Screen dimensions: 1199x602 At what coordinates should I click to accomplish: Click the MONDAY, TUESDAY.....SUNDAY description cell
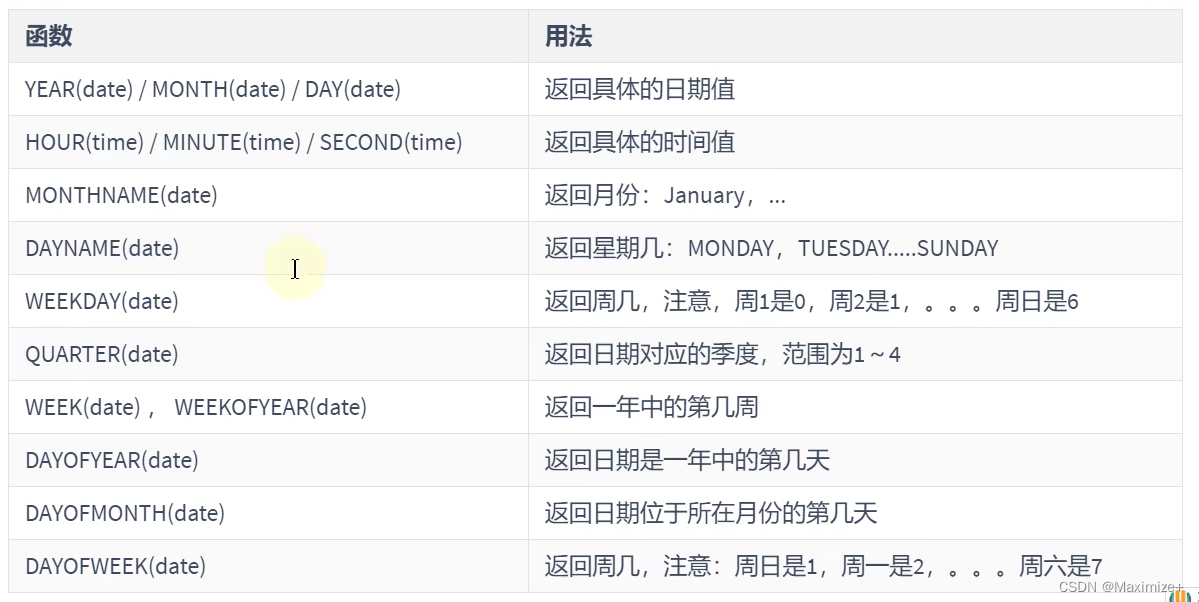coord(855,248)
